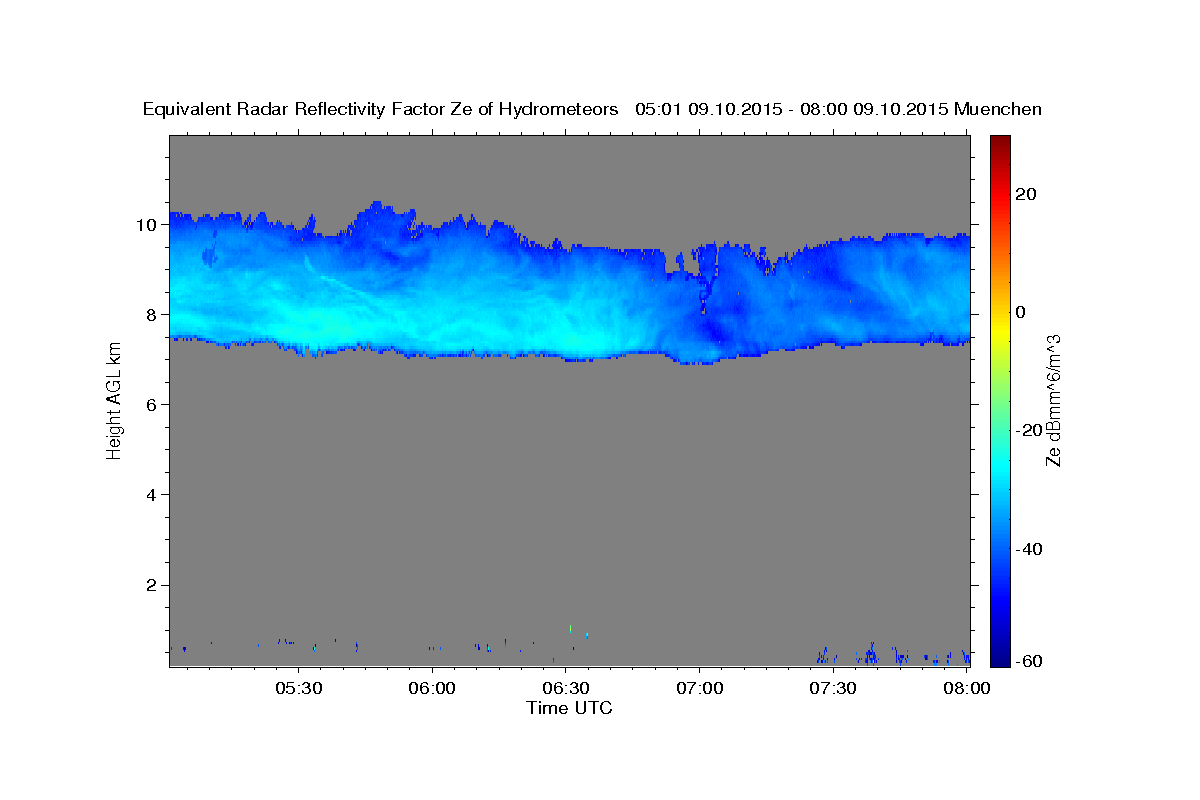Viewport: 1200px width, 800px height.
Task: Click the 05:30 time tick label
Action: click(299, 689)
